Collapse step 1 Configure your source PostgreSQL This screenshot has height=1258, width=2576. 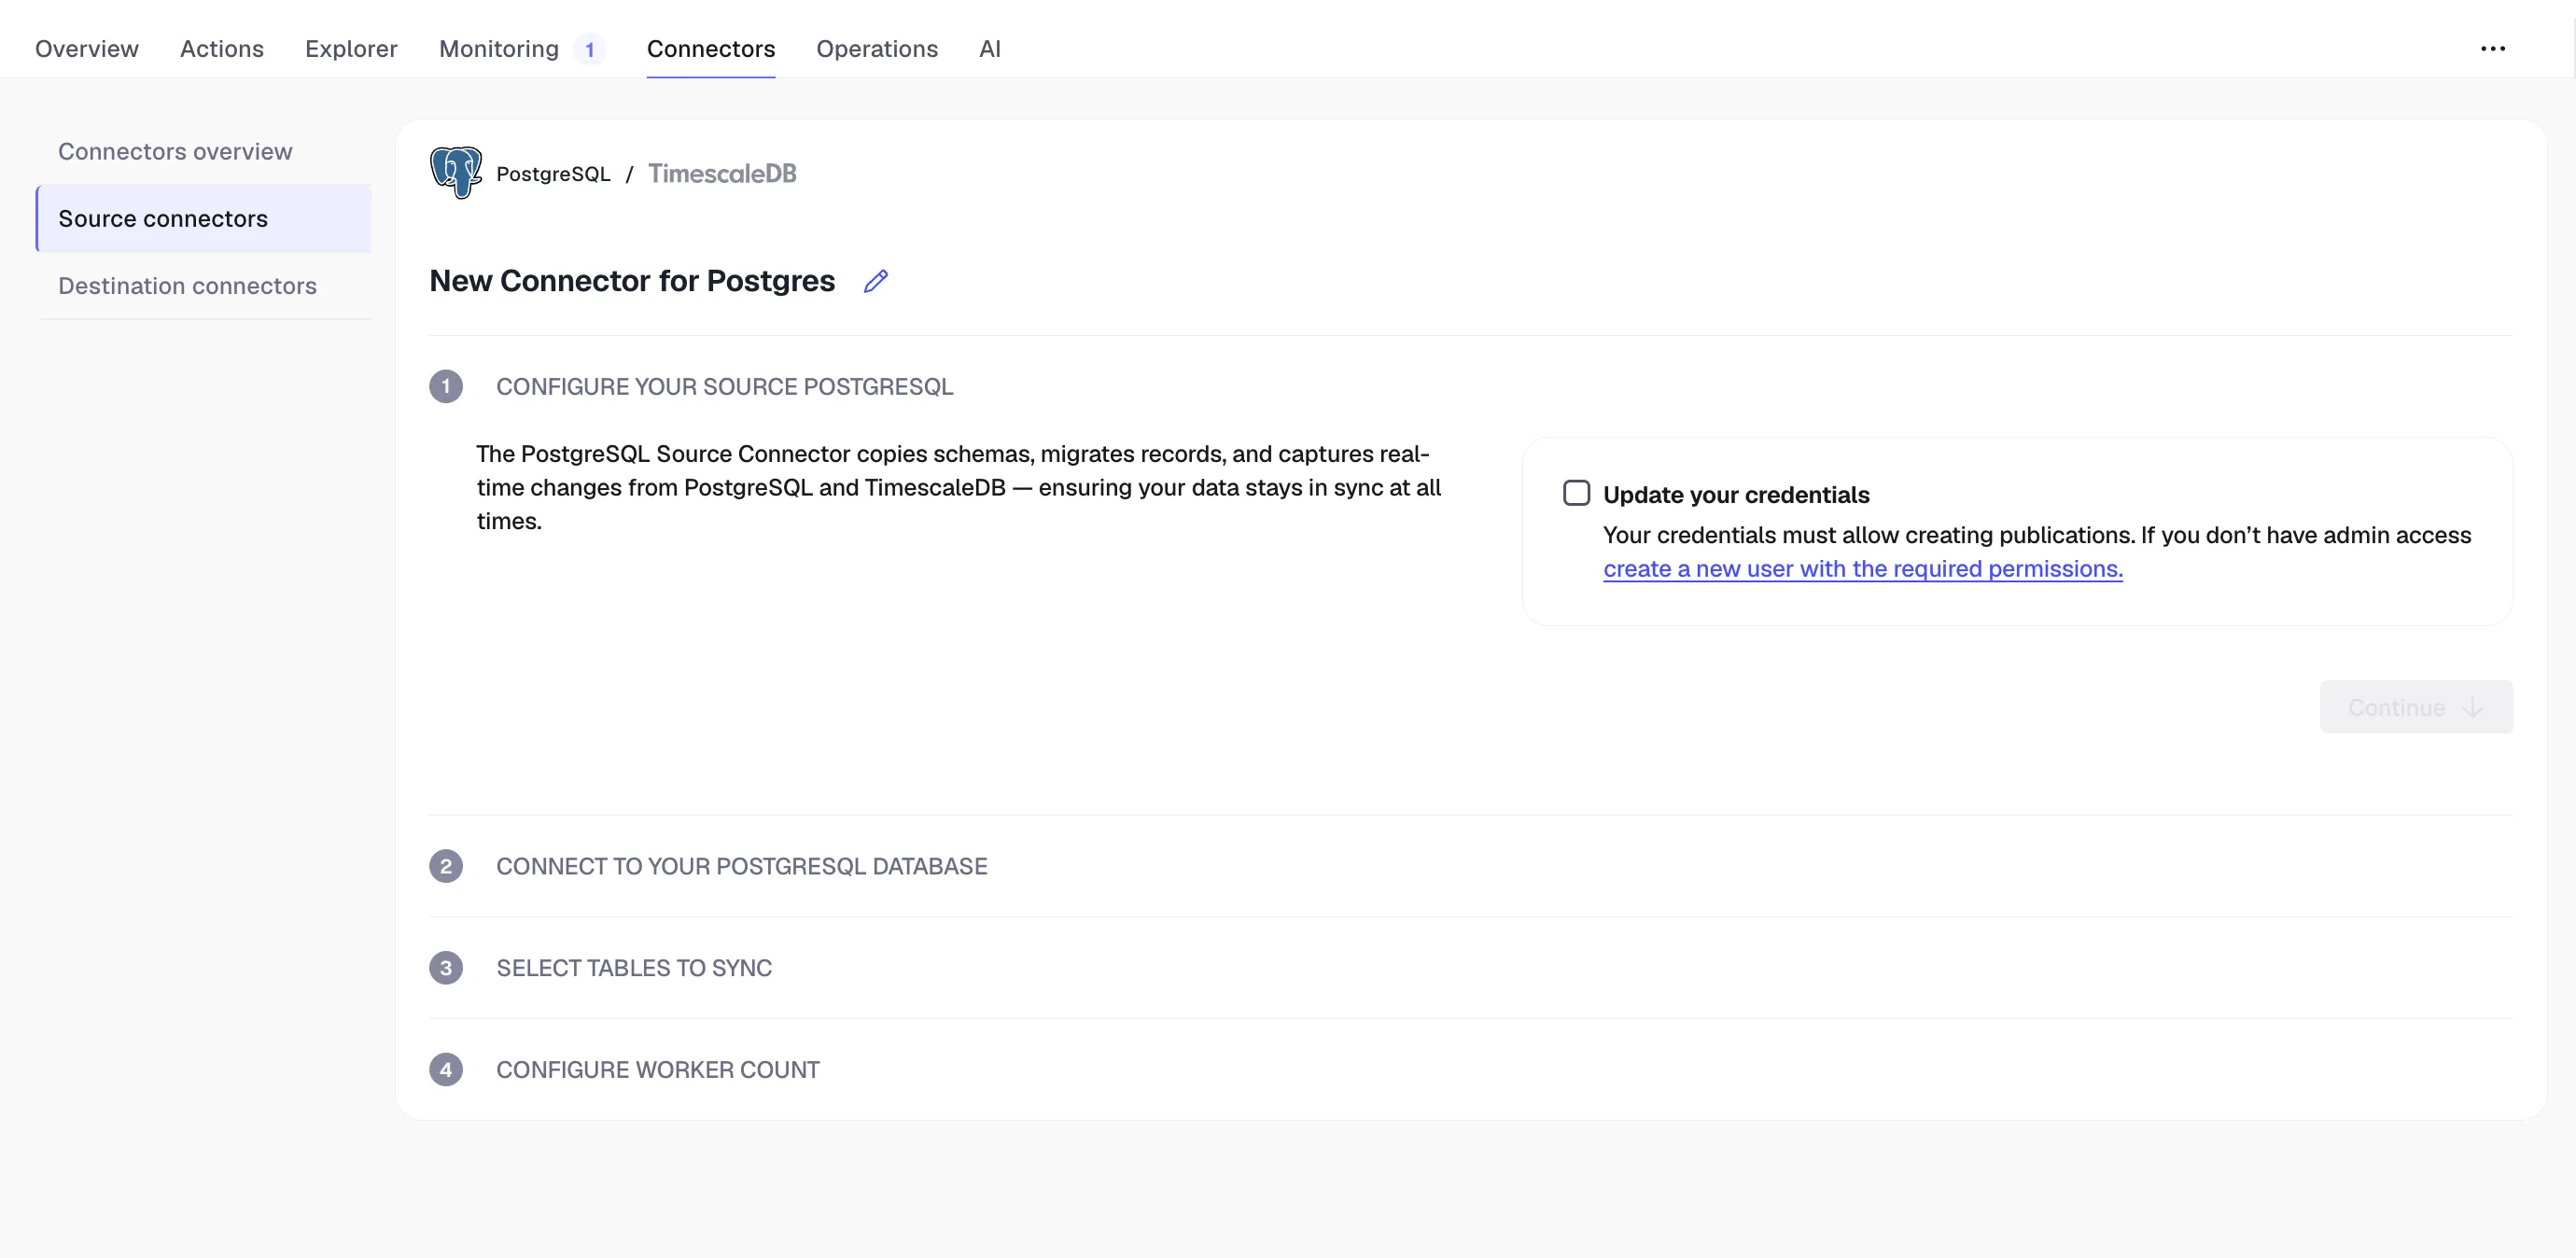(x=1470, y=386)
